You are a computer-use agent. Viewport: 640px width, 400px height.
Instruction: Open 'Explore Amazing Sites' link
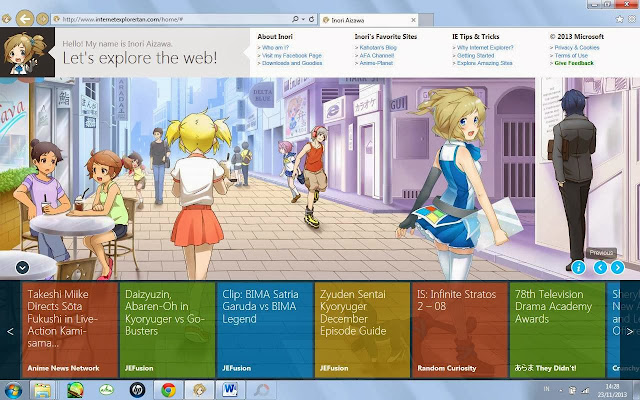(484, 63)
